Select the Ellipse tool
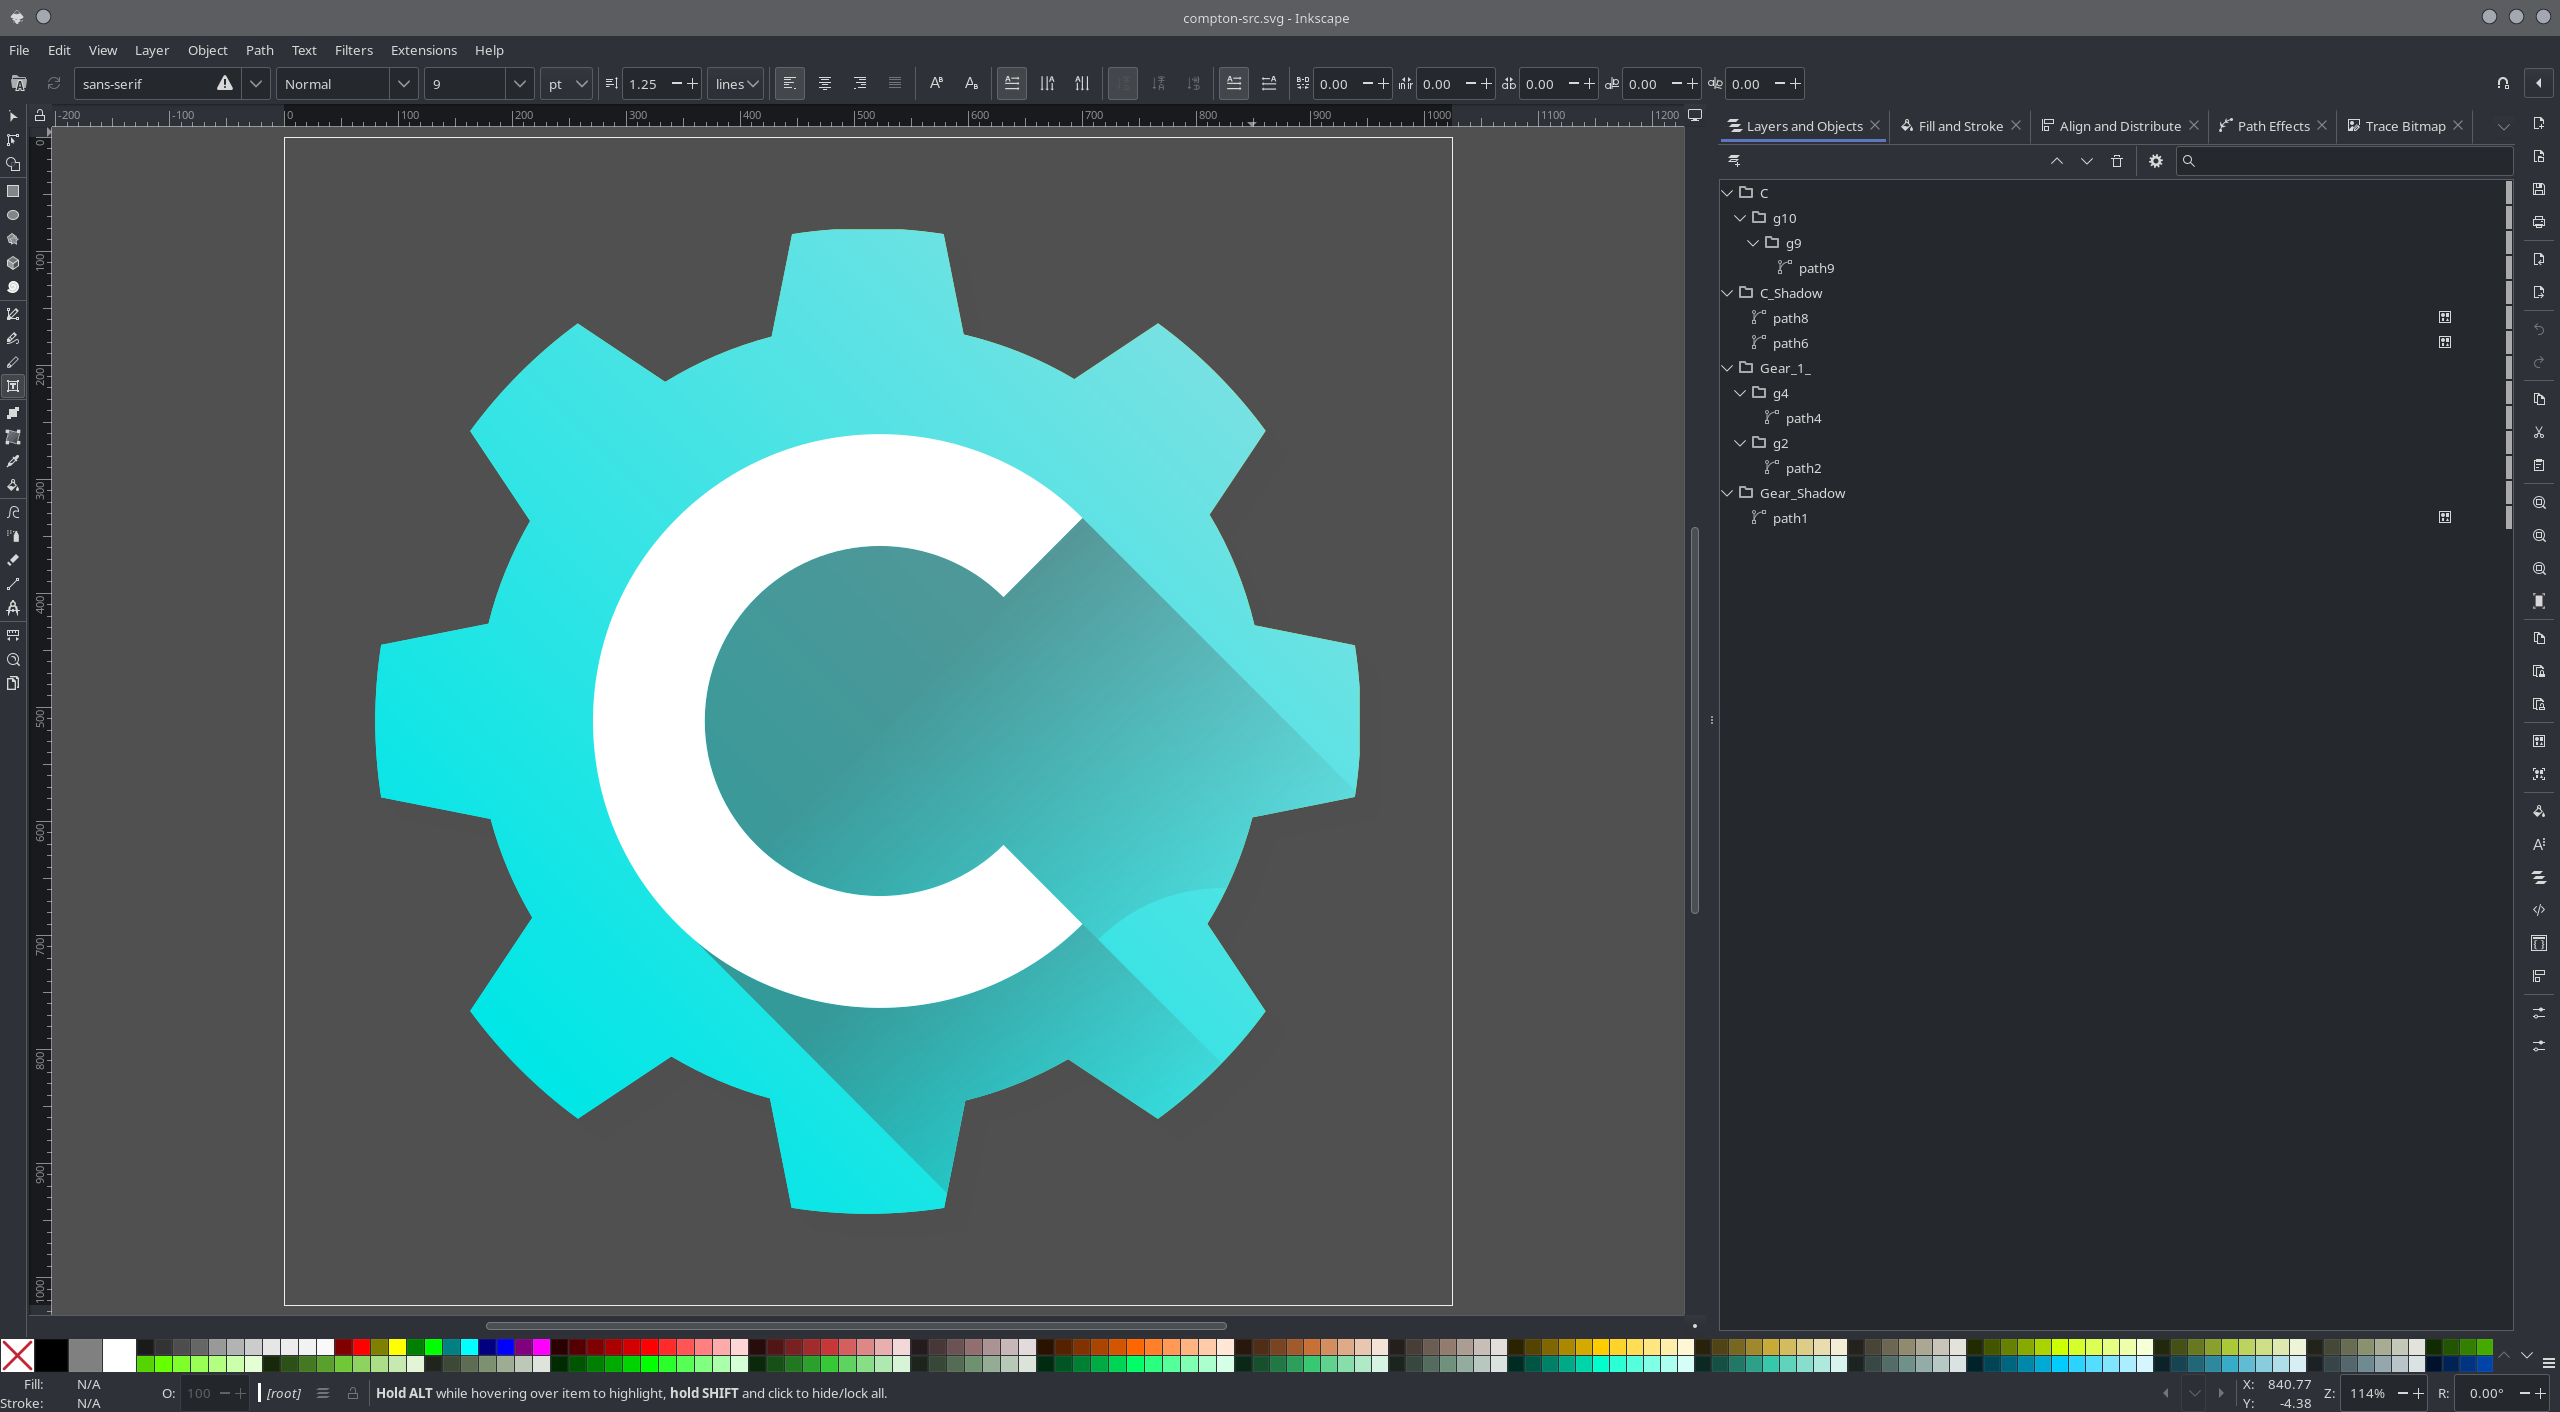2560x1412 pixels. pyautogui.click(x=13, y=215)
